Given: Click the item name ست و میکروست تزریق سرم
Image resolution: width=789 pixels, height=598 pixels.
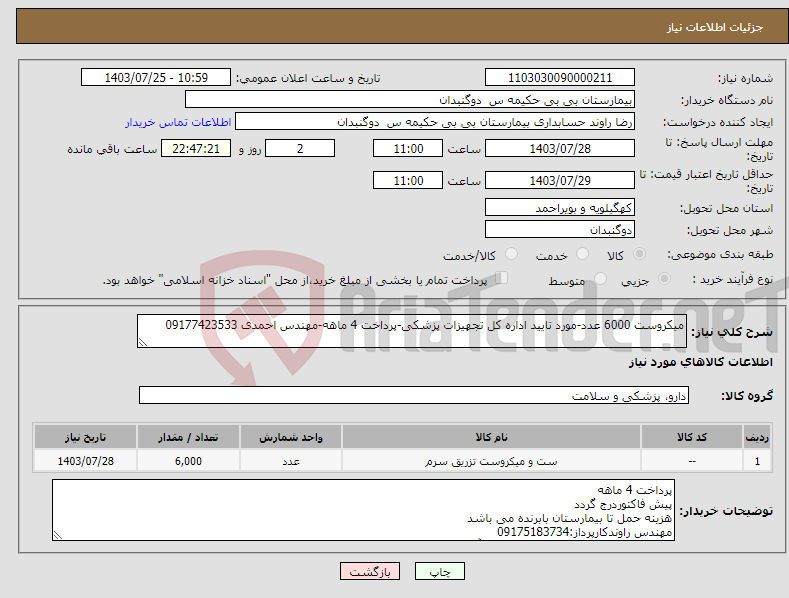Looking at the screenshot, I should [491, 461].
